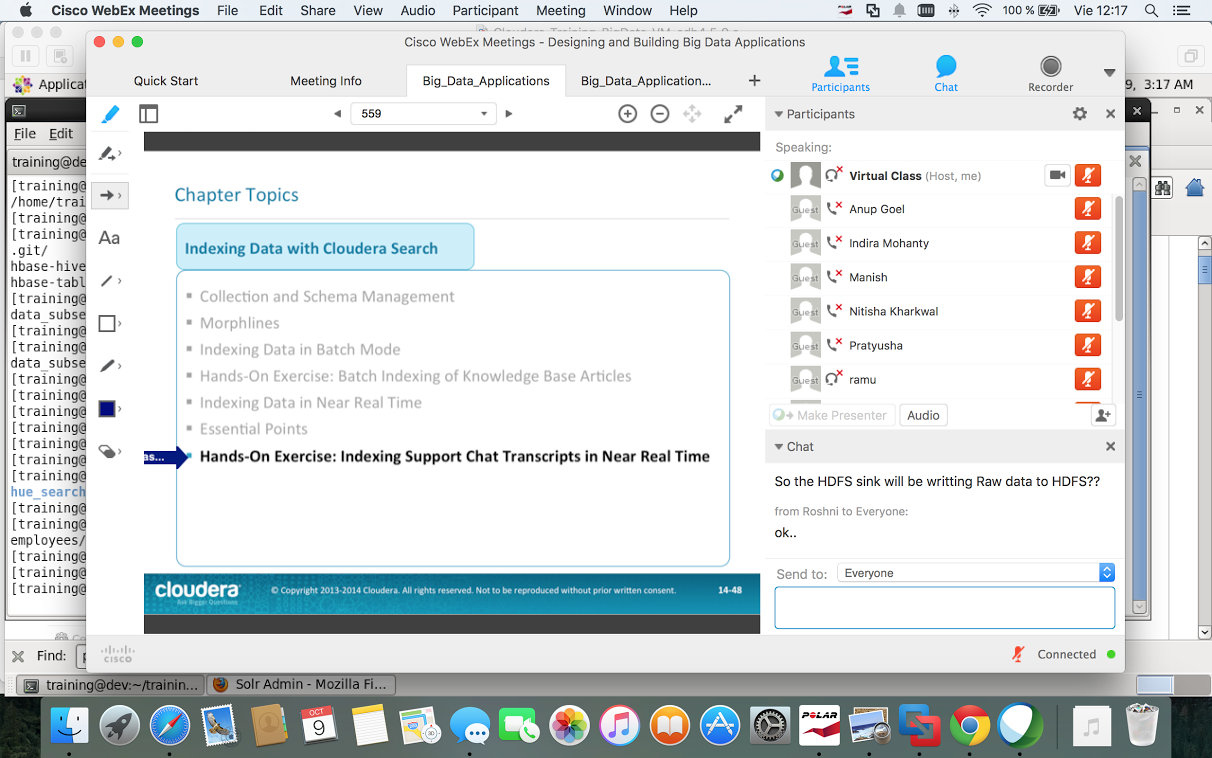Screen dimensions: 1212x758
Task: Unmute Nitisha Kharkwal's microphone
Action: click(1088, 311)
